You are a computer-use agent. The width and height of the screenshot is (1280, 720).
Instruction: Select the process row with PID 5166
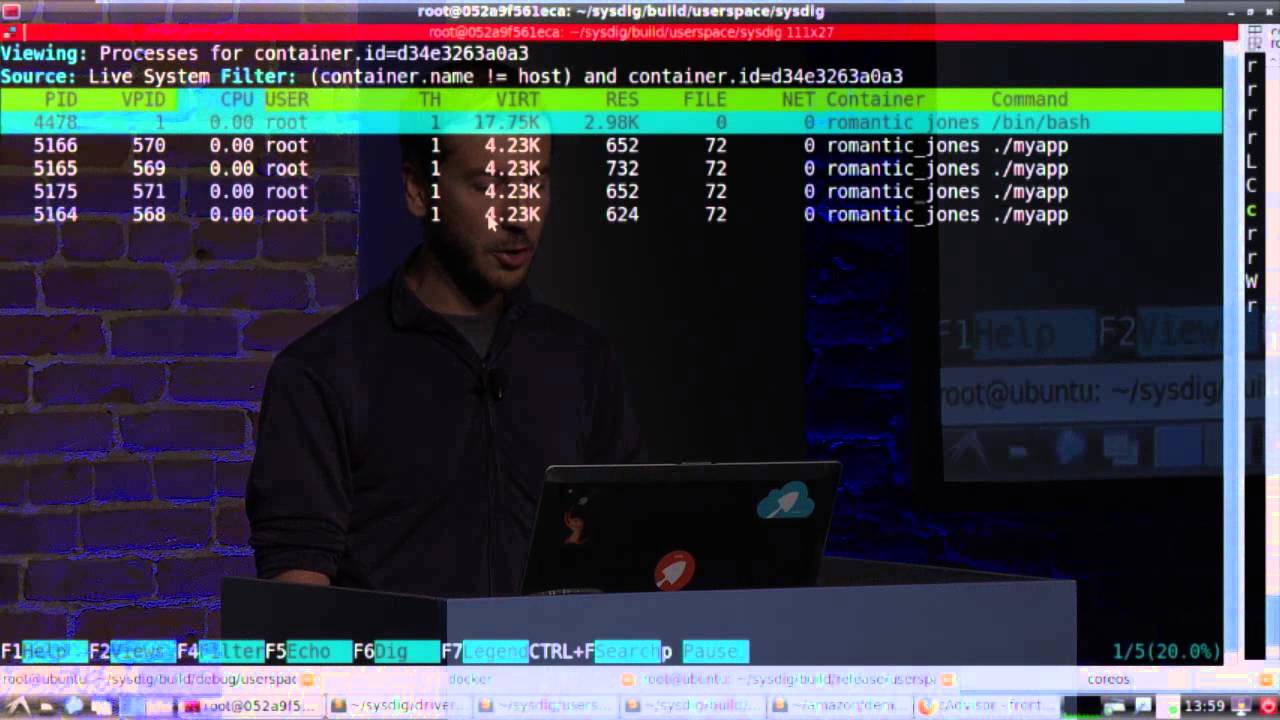click(x=611, y=145)
